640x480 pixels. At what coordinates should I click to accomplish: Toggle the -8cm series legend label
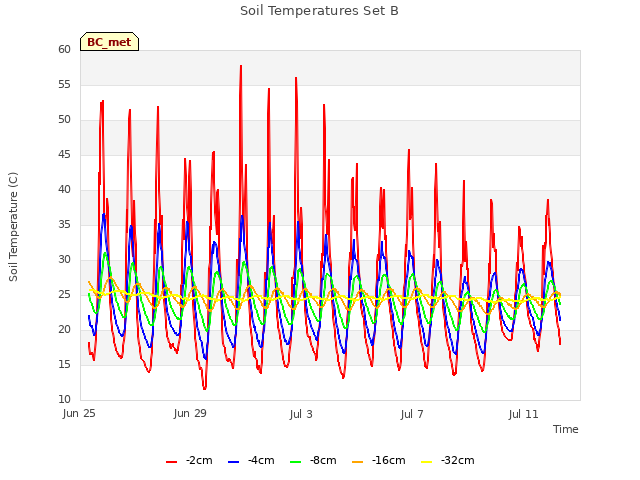pyautogui.click(x=323, y=460)
